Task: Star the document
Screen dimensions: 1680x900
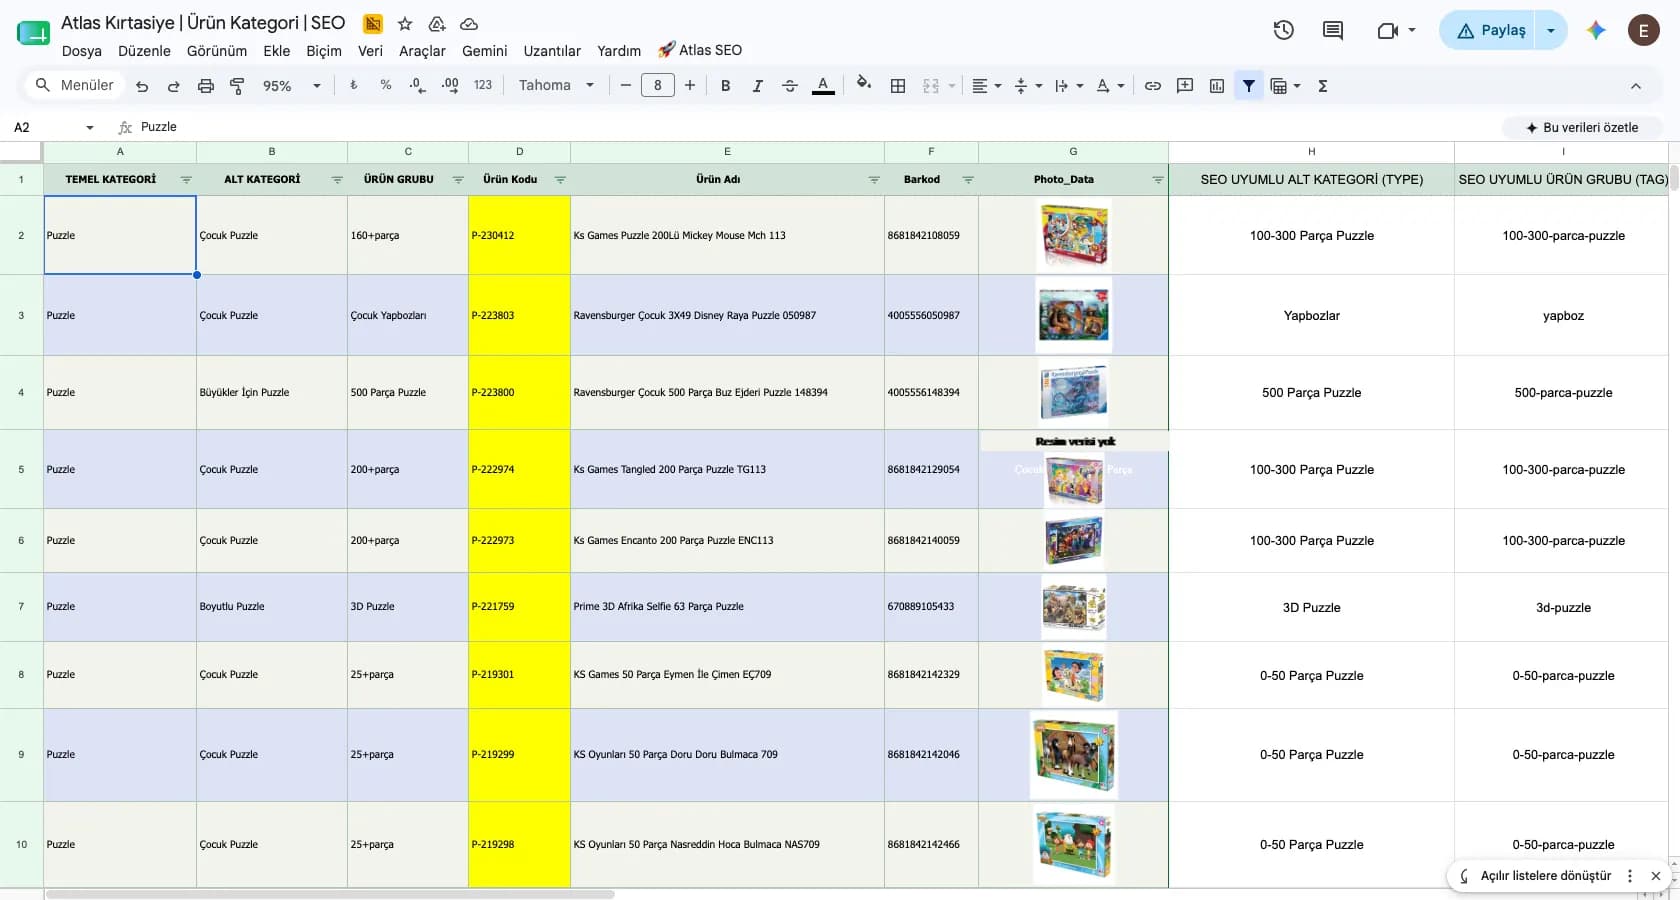Action: coord(405,24)
